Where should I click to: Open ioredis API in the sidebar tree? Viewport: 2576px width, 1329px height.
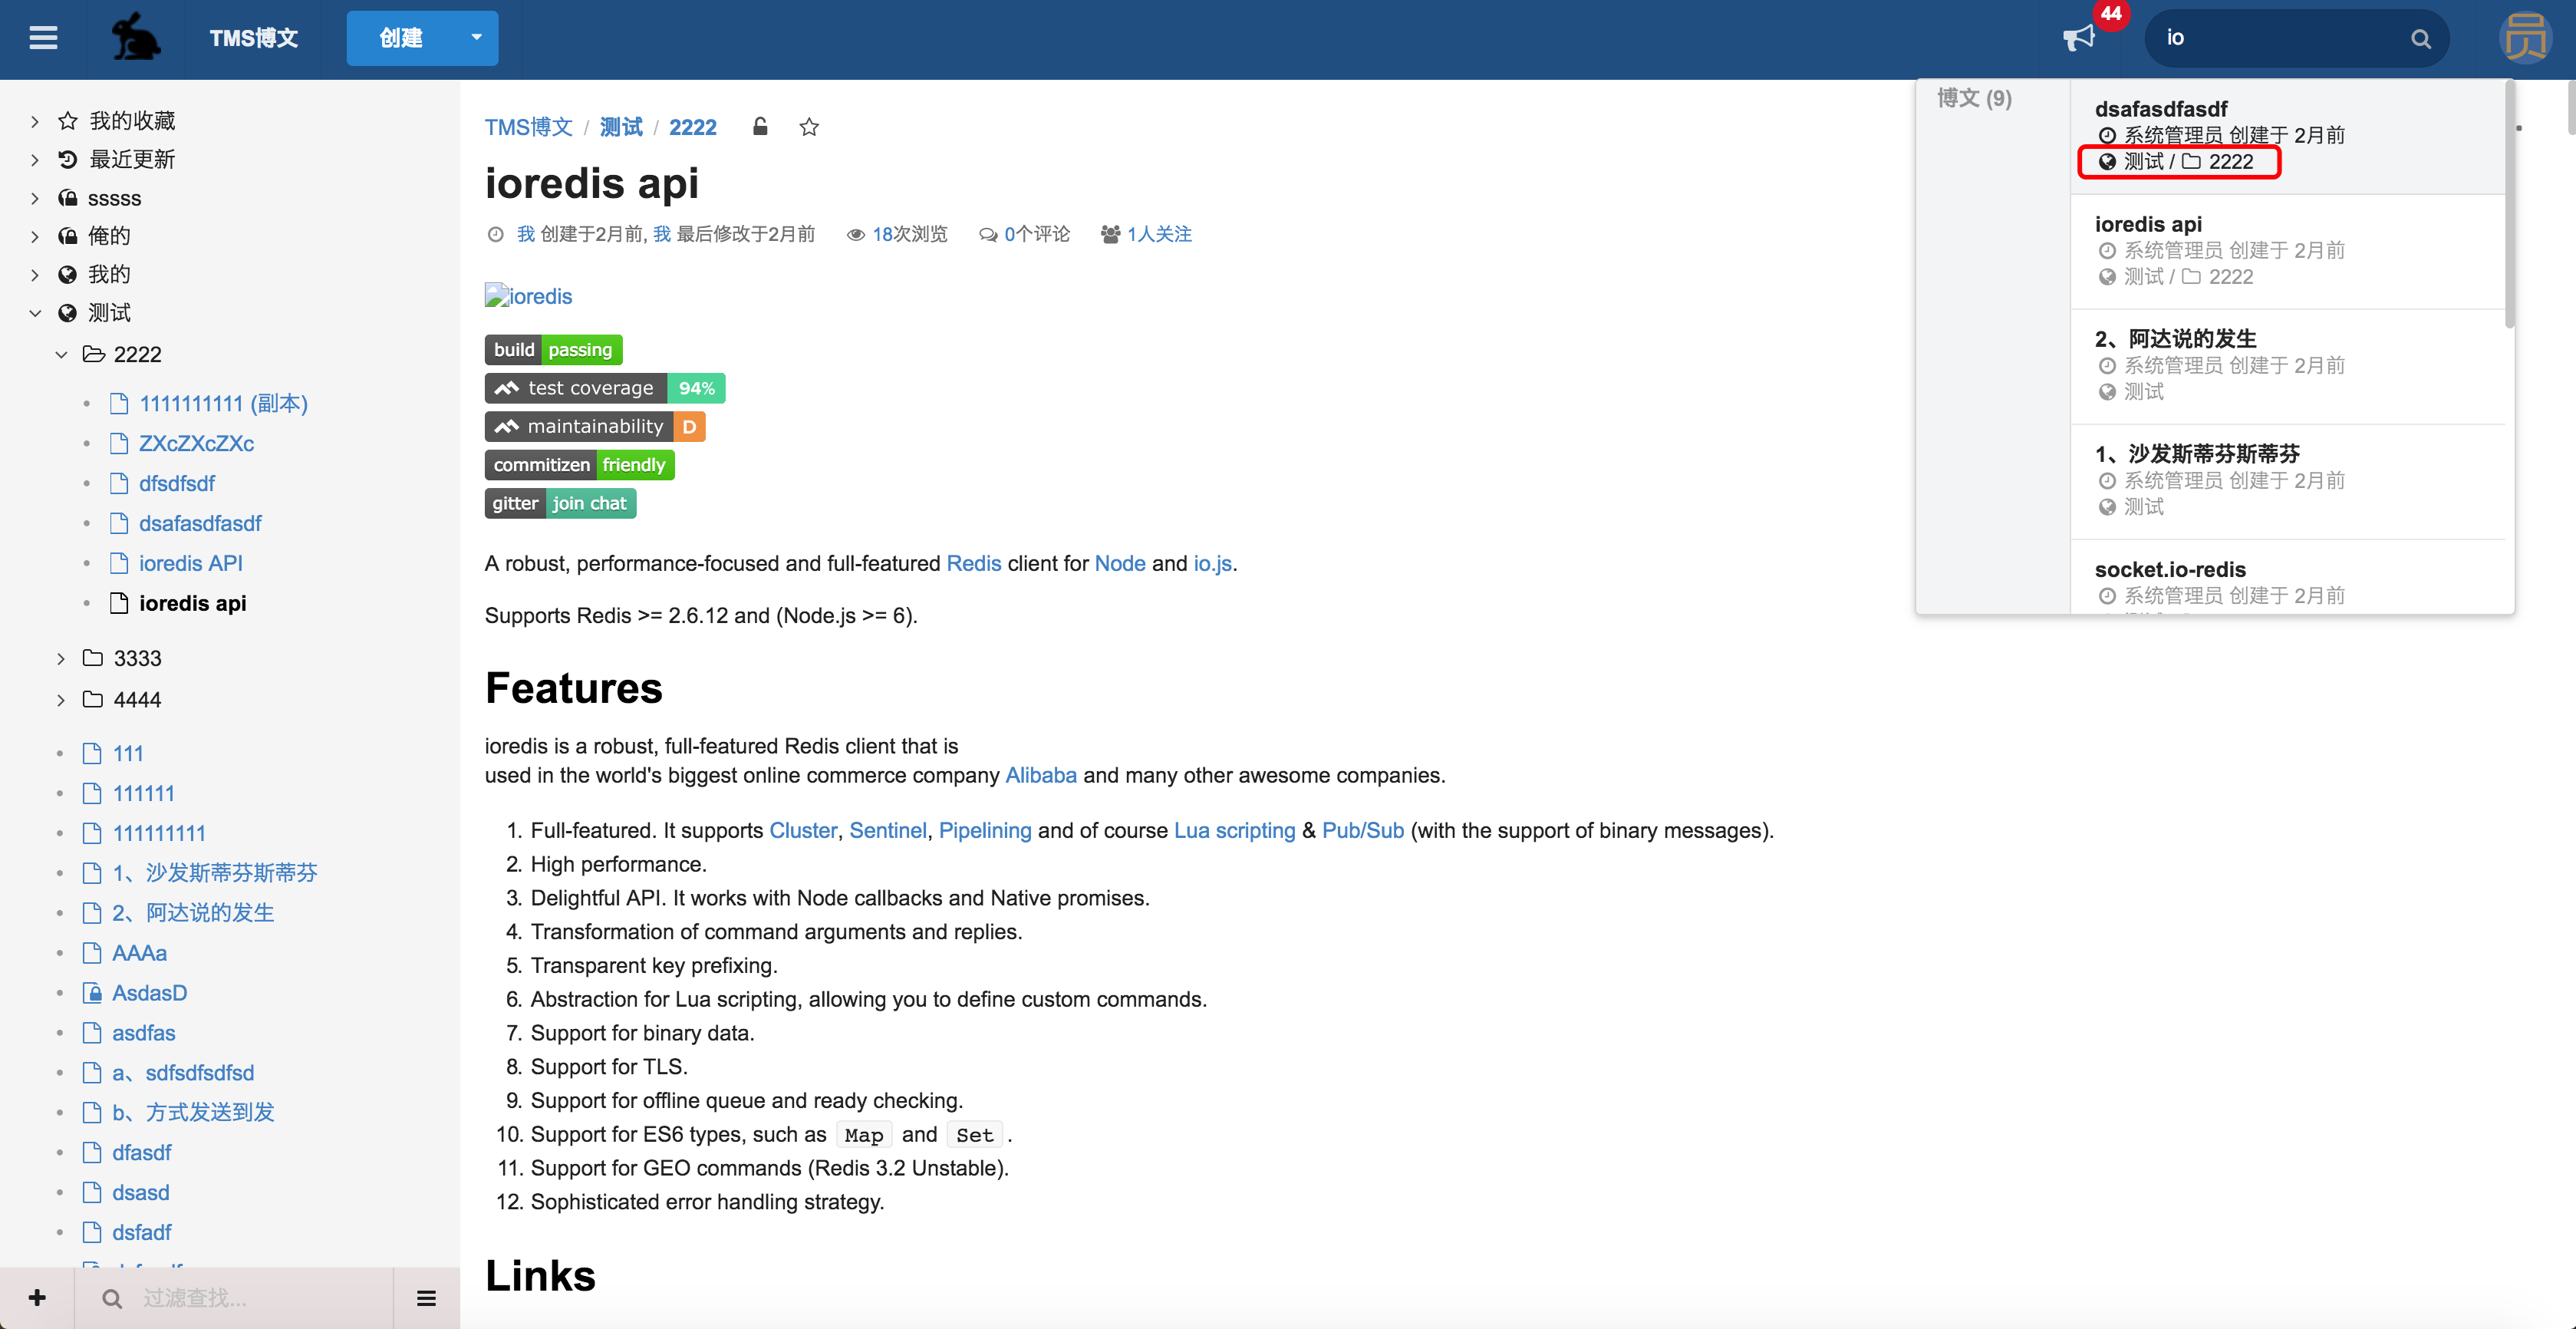(190, 563)
